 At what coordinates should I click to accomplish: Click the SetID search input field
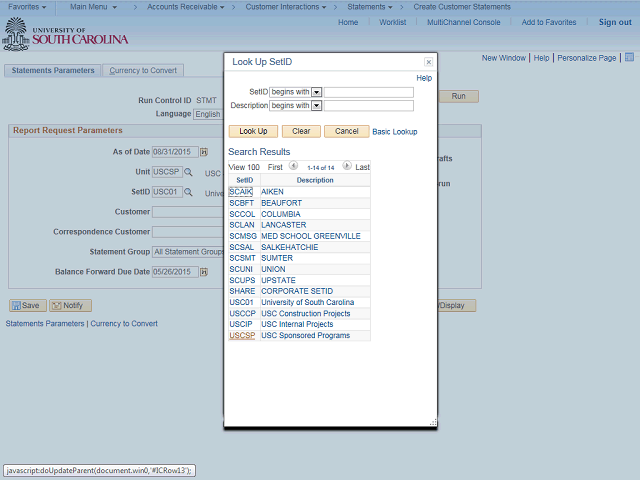click(369, 92)
